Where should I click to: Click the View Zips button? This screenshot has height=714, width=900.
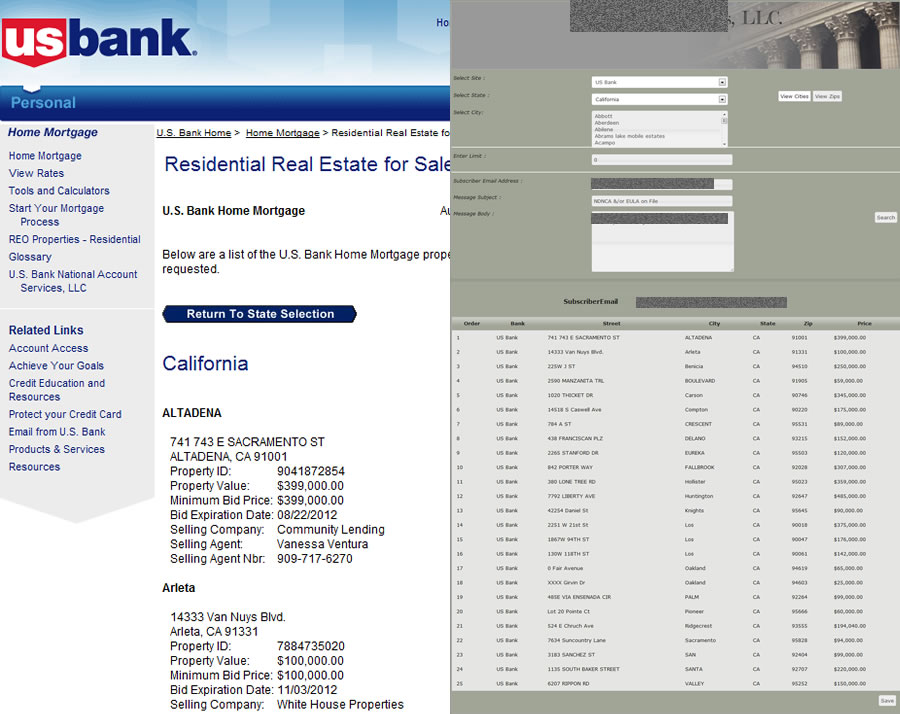[x=827, y=96]
